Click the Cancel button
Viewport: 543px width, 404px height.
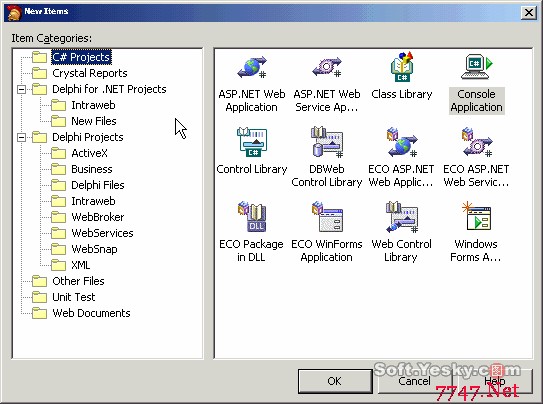(414, 381)
